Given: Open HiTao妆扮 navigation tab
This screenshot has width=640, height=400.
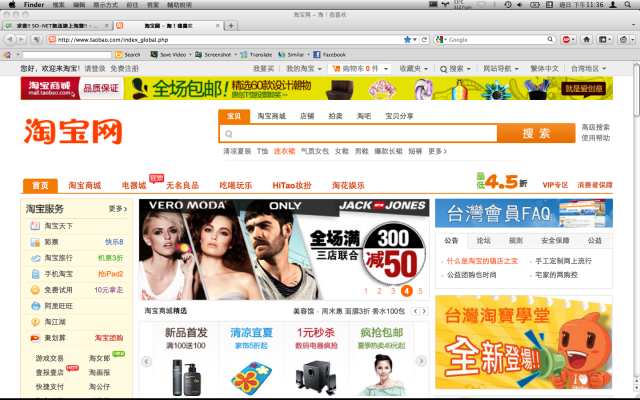Looking at the screenshot, I should (x=292, y=185).
